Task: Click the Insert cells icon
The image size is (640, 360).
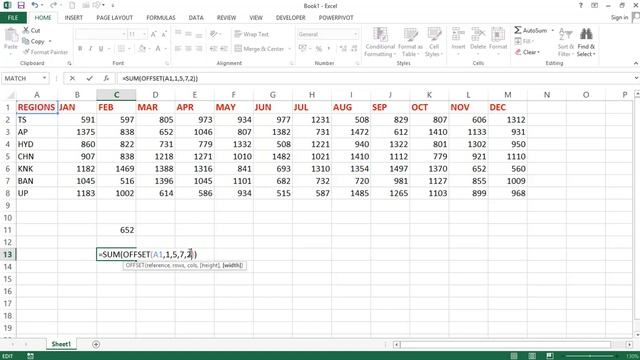Action: coord(458,34)
